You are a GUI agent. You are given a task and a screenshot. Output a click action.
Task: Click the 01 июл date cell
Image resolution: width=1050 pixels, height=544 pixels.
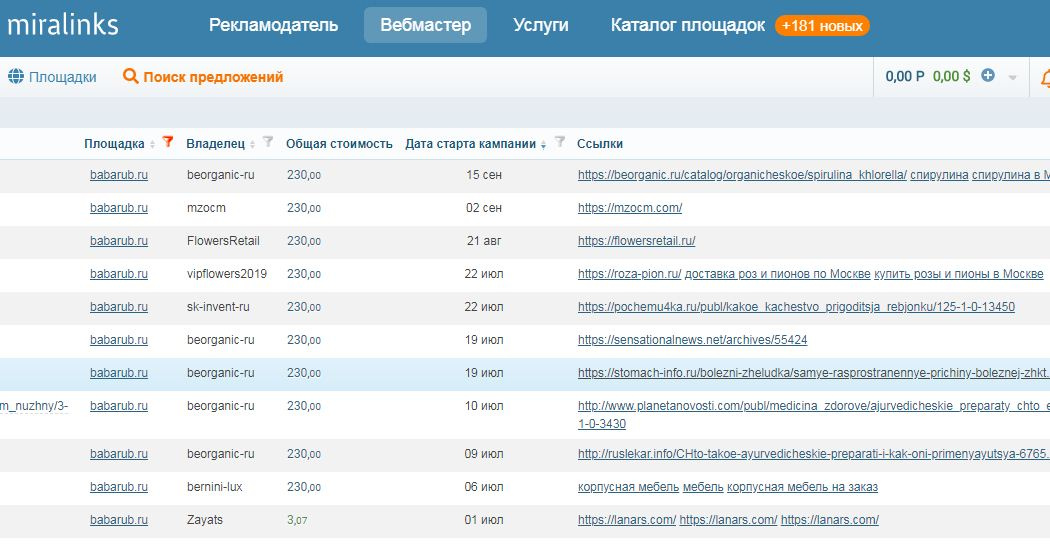[483, 520]
